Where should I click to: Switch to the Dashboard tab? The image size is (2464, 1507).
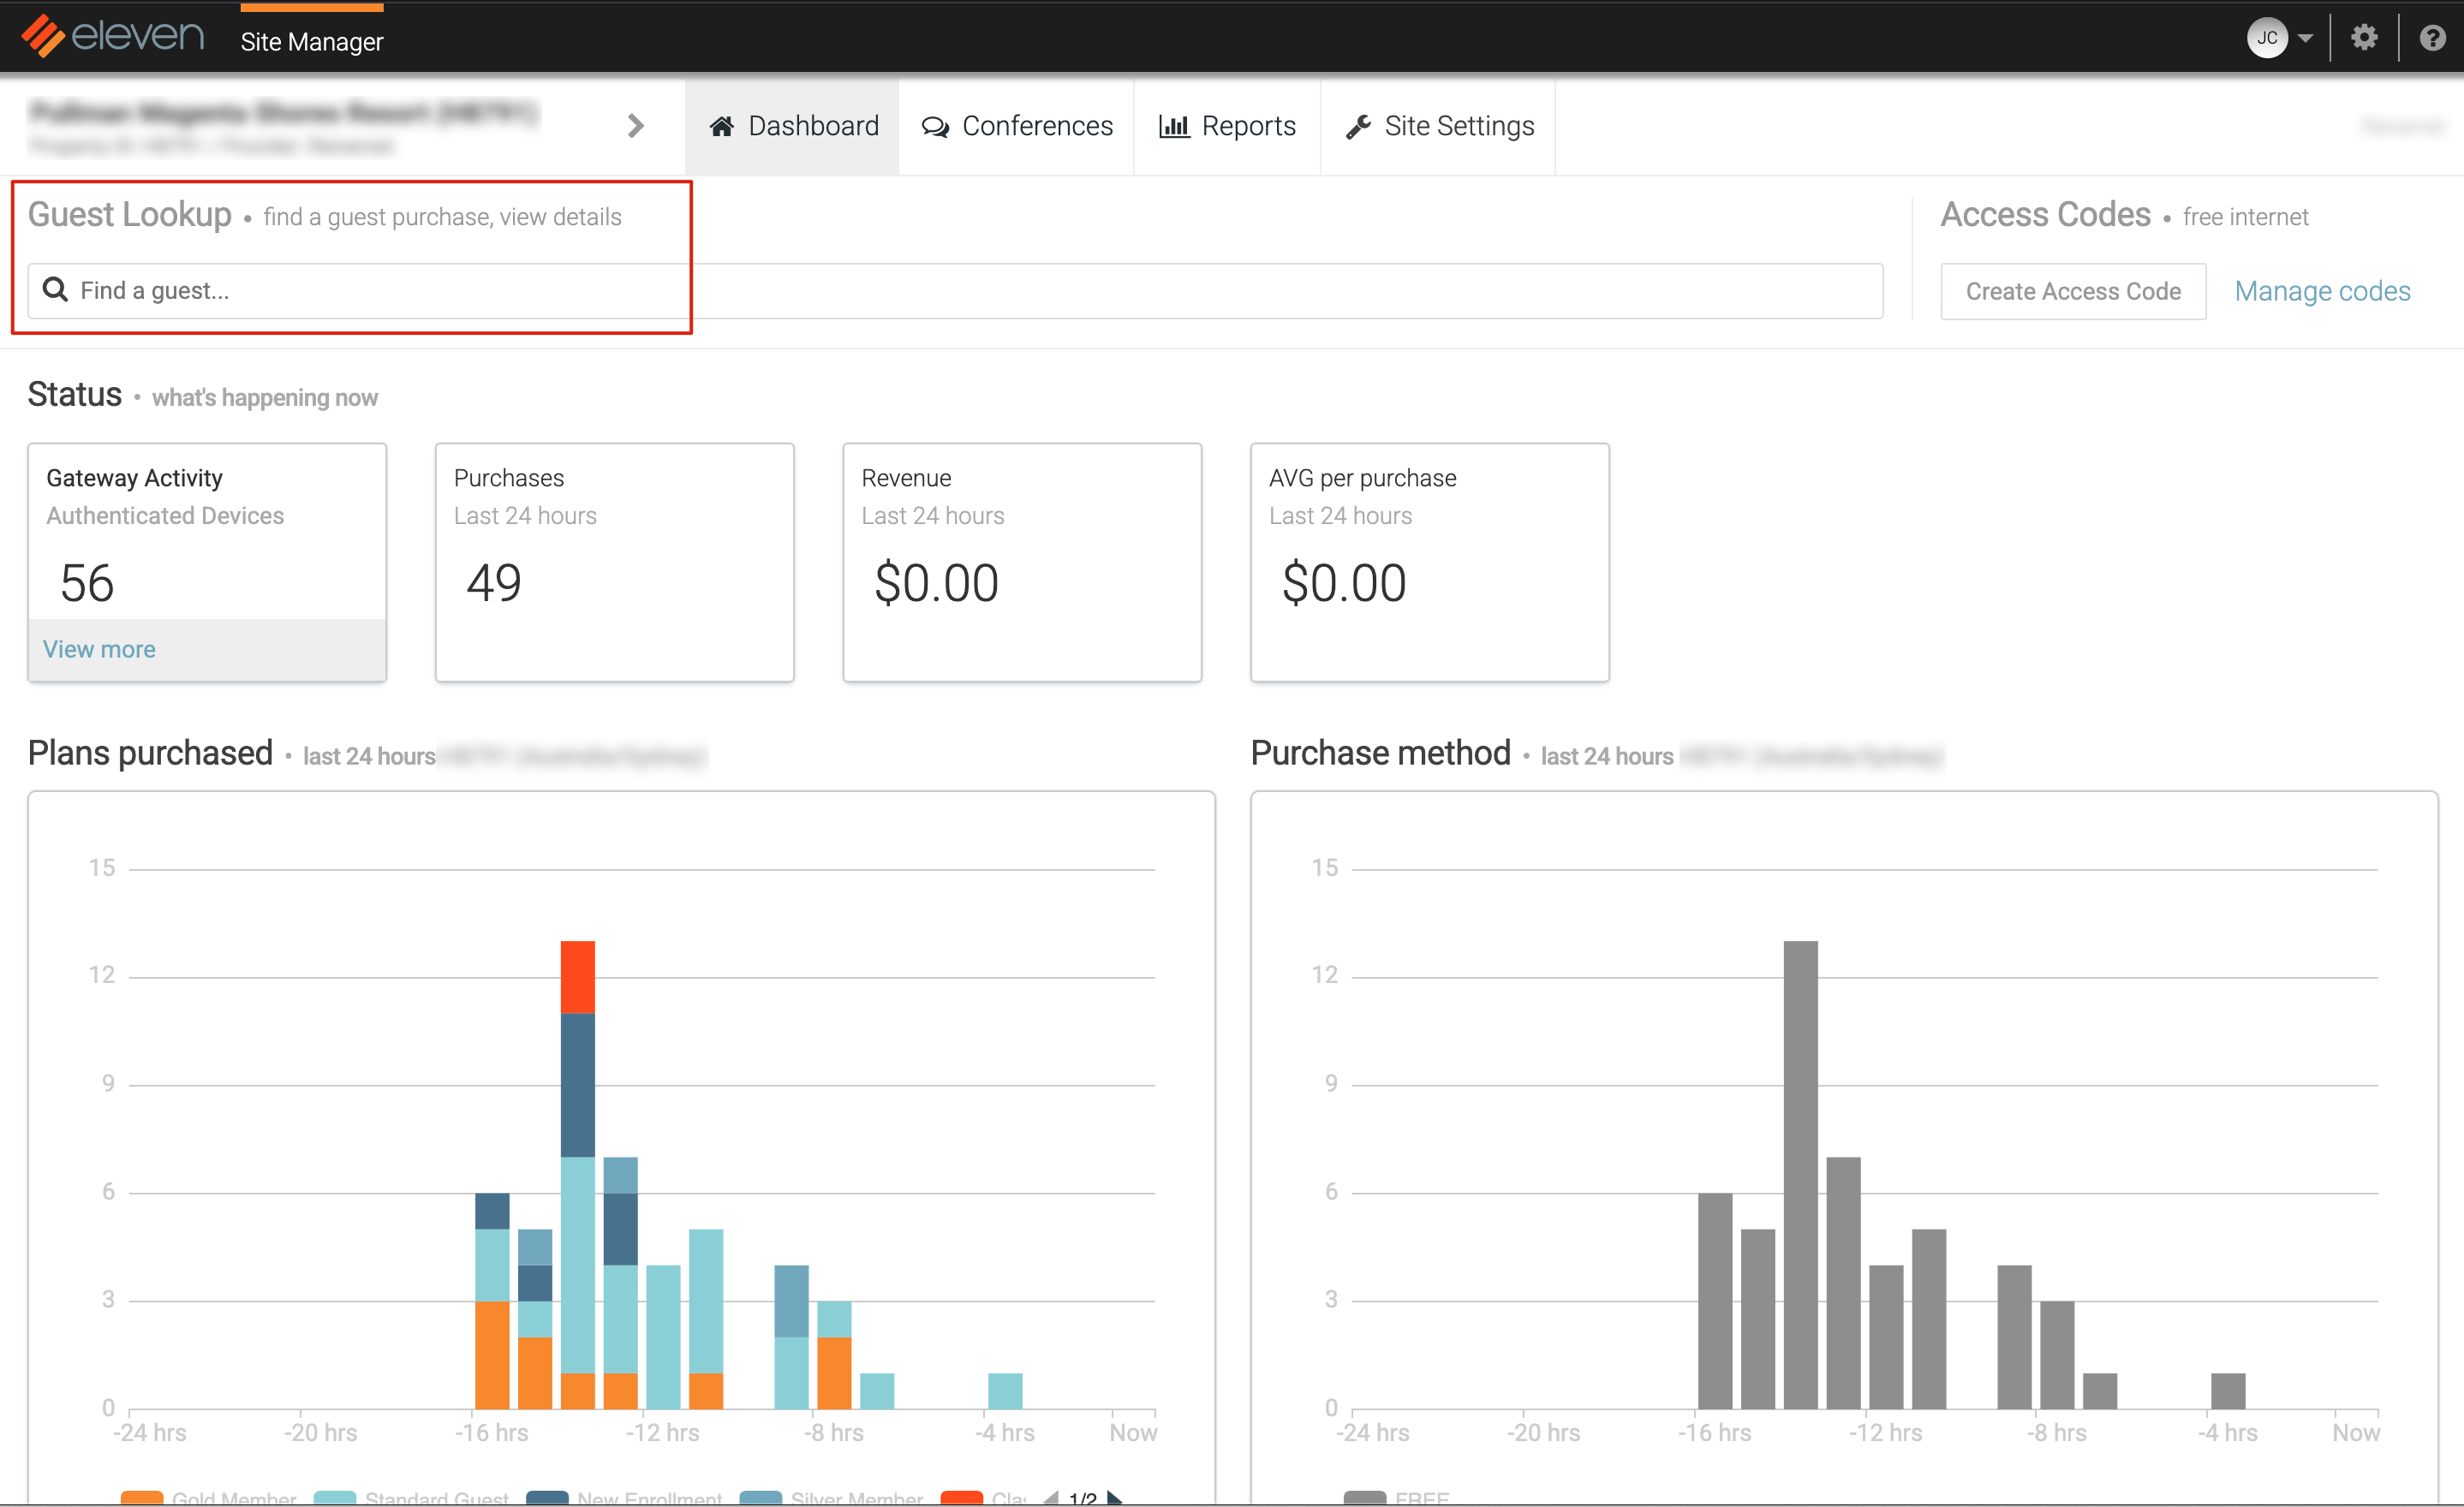tap(793, 126)
